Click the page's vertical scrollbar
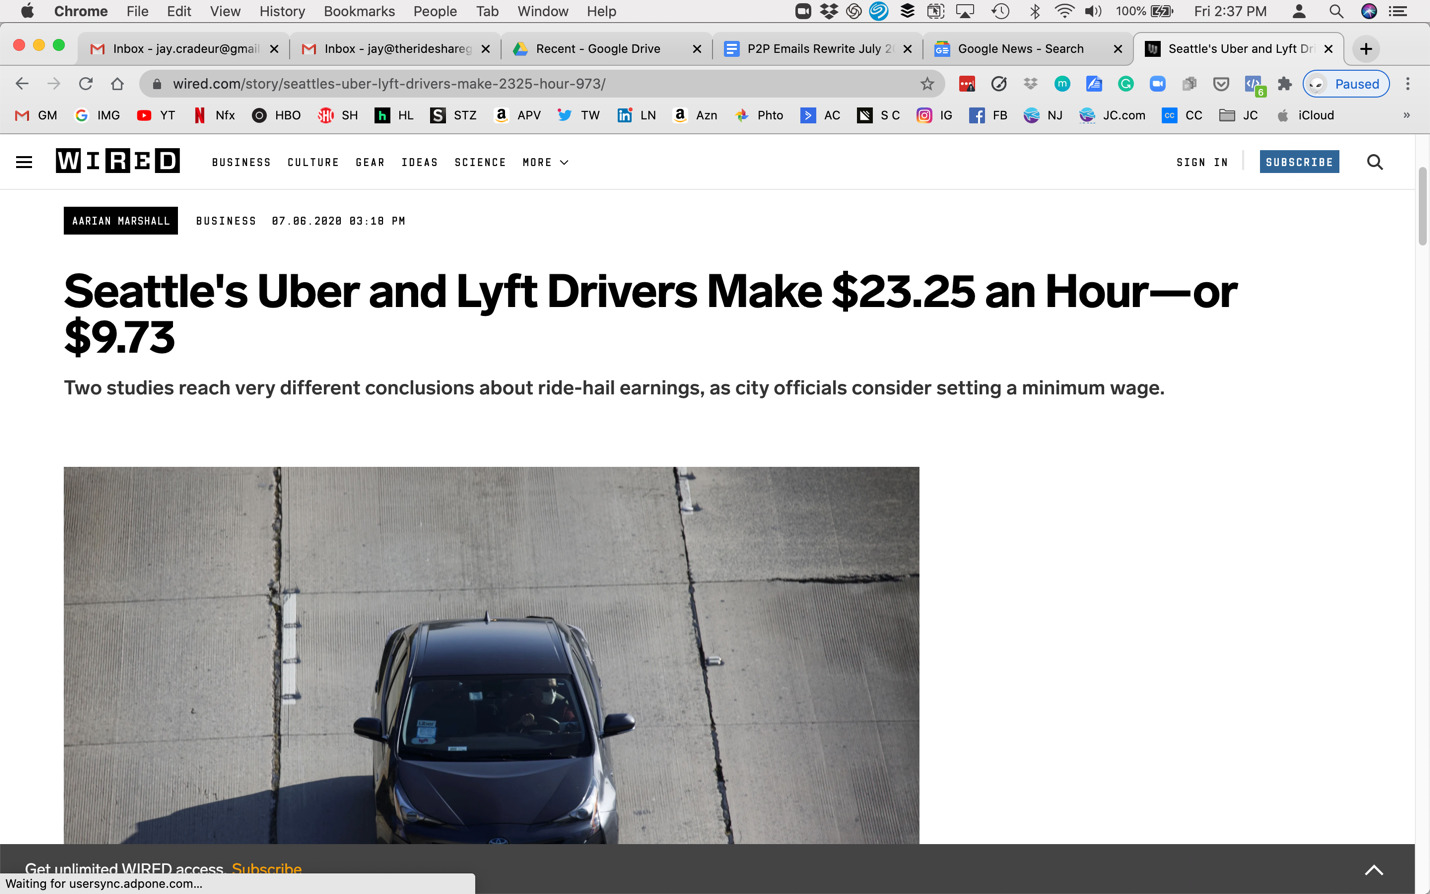This screenshot has width=1430, height=894. 1422,208
